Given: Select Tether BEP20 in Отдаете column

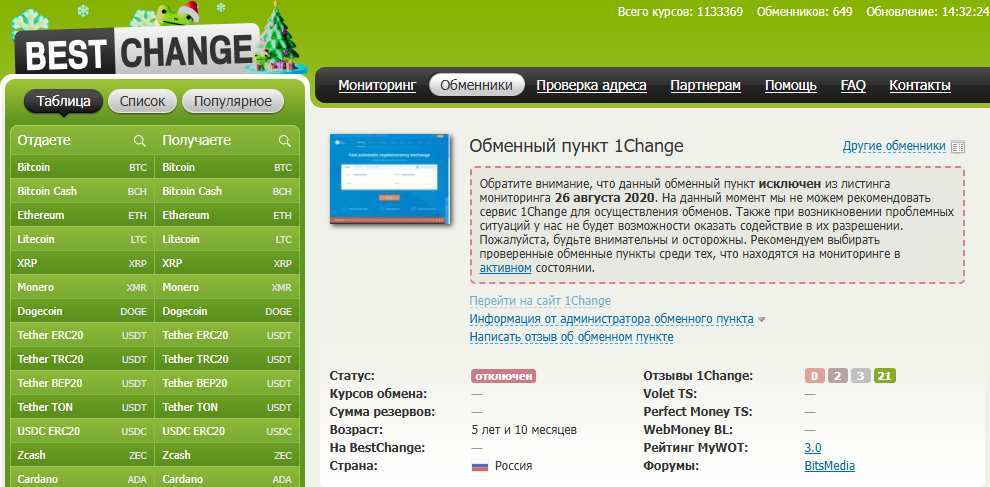Looking at the screenshot, I should tap(82, 383).
